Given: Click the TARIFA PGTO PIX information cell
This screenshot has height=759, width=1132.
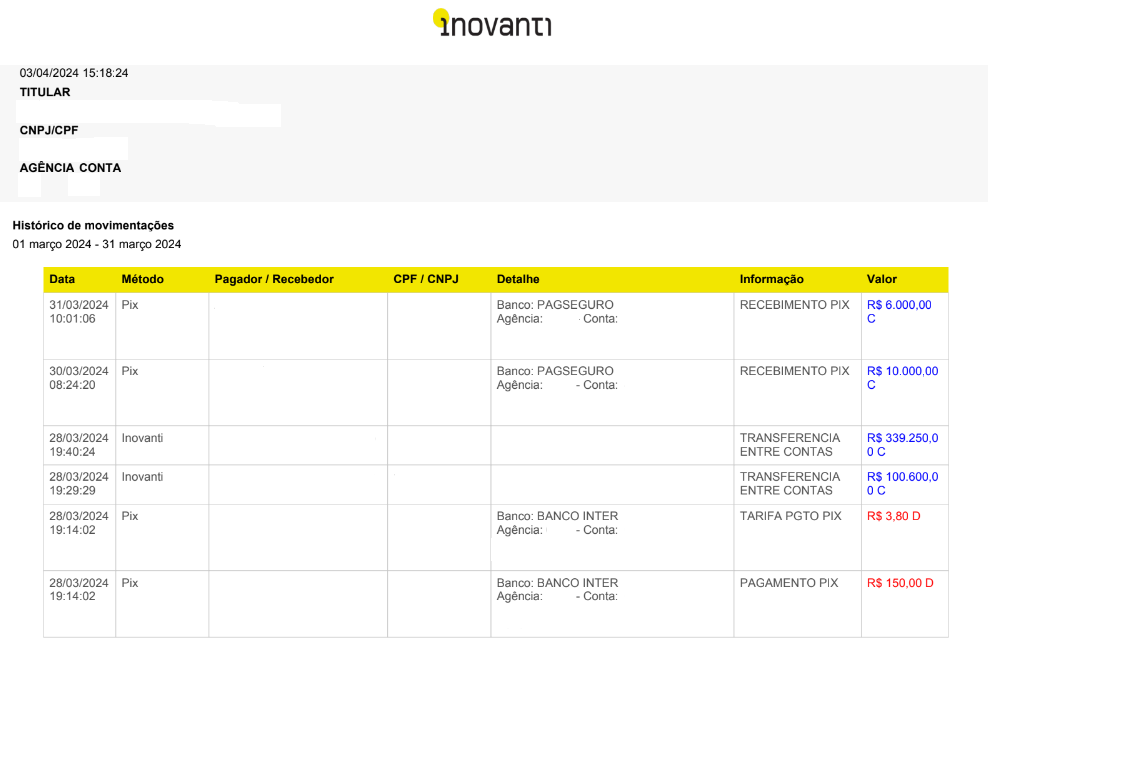Looking at the screenshot, I should pos(791,516).
